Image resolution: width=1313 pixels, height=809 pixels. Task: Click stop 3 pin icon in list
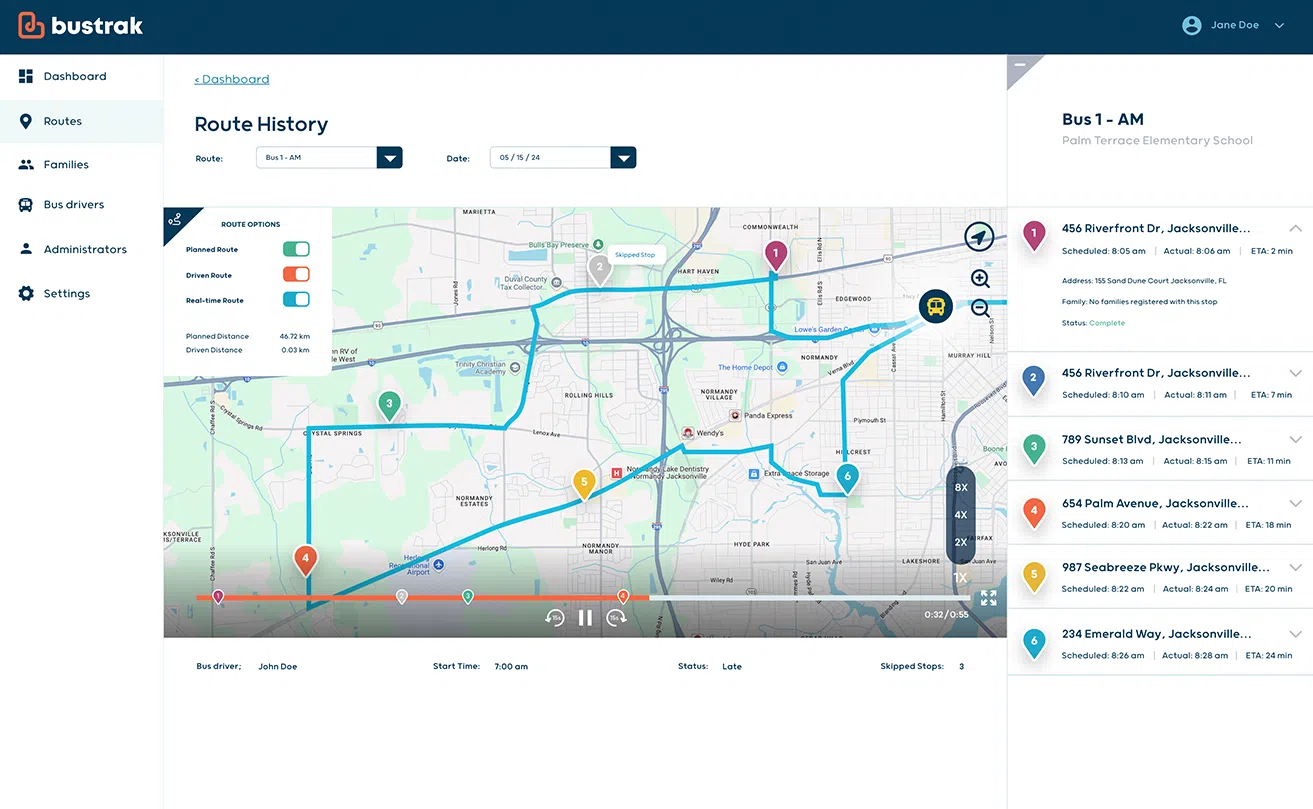(x=1034, y=448)
